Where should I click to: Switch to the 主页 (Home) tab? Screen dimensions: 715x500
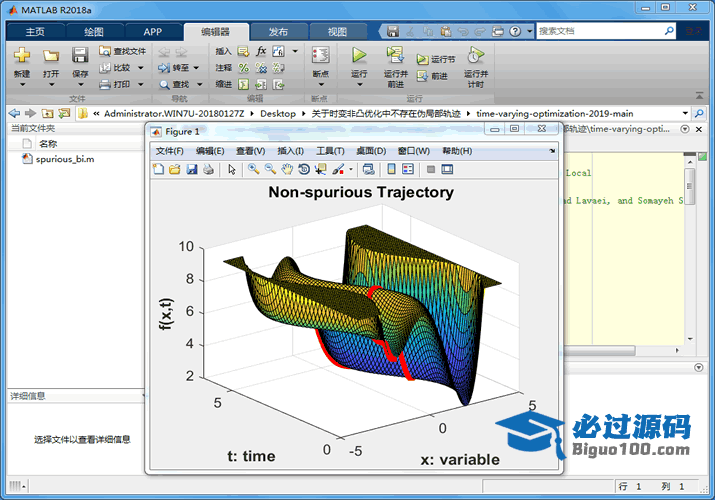35,31
